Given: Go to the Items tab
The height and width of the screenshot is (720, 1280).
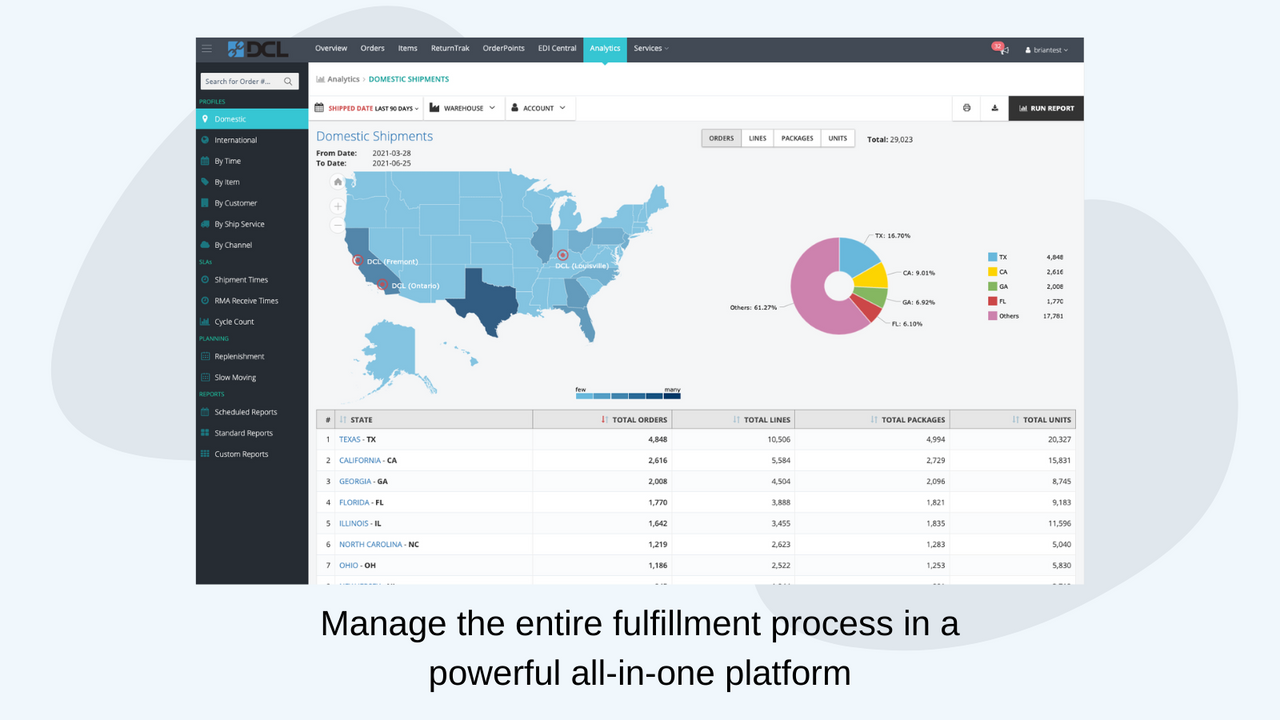Looking at the screenshot, I should (407, 48).
